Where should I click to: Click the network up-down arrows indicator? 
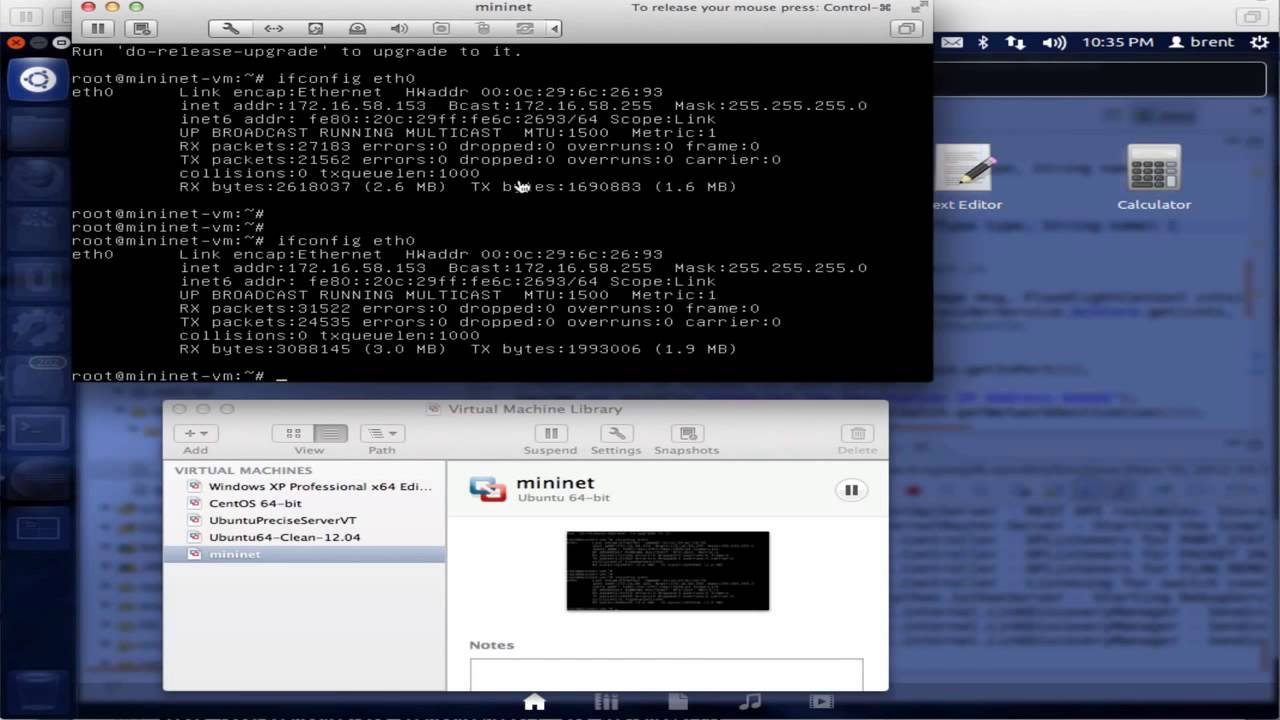(1015, 42)
